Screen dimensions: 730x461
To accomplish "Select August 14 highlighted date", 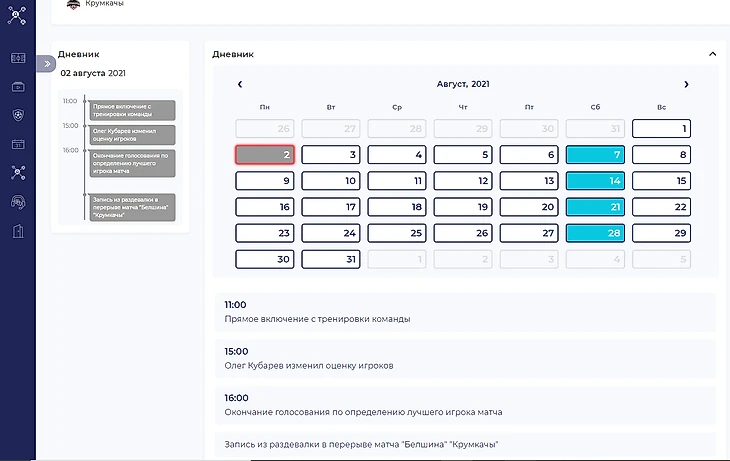I will click(x=595, y=181).
